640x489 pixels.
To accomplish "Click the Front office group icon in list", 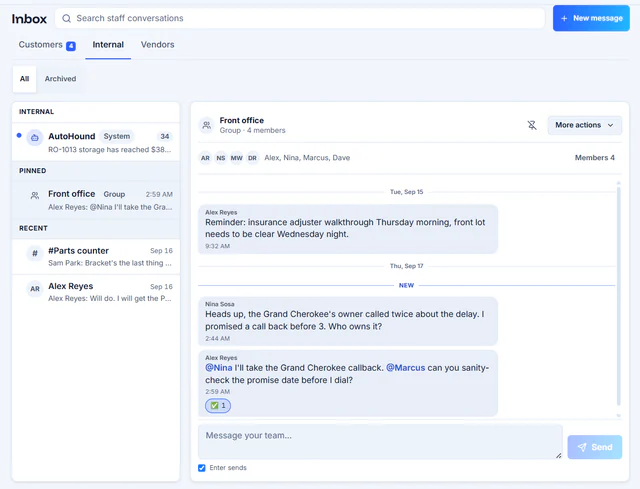I will coord(35,196).
